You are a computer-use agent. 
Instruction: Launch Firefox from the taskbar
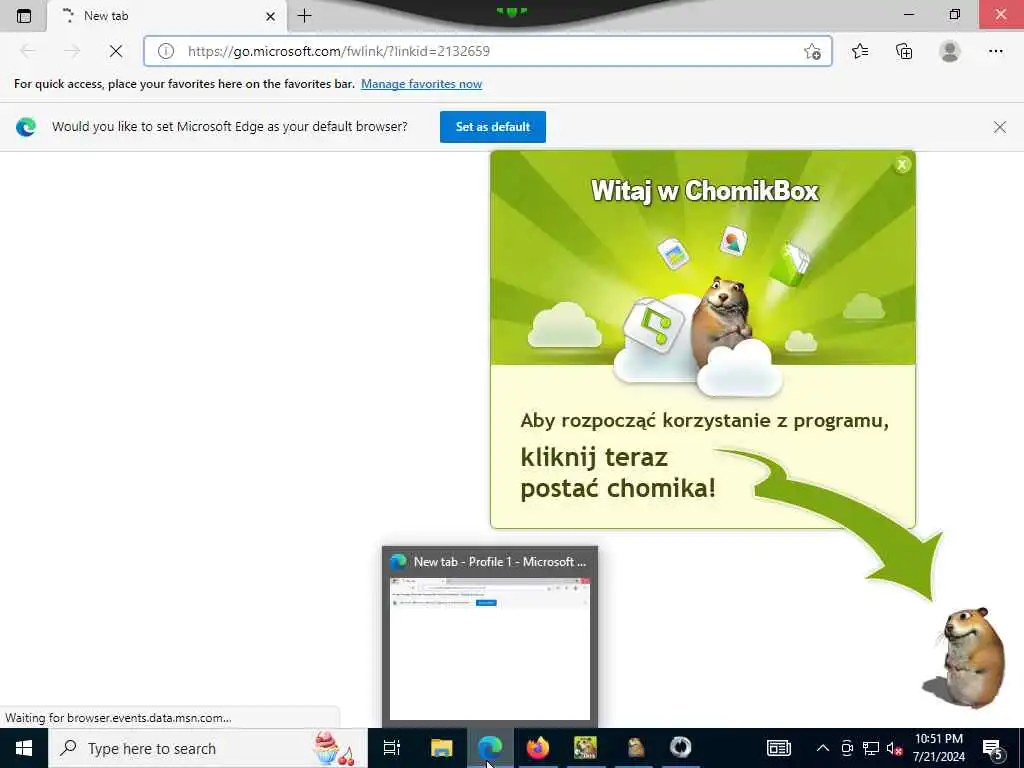tap(538, 748)
